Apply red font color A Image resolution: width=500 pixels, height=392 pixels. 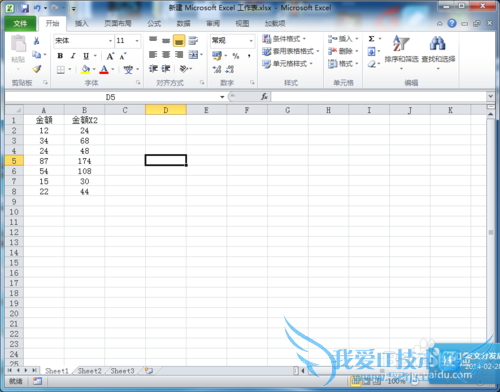click(104, 69)
